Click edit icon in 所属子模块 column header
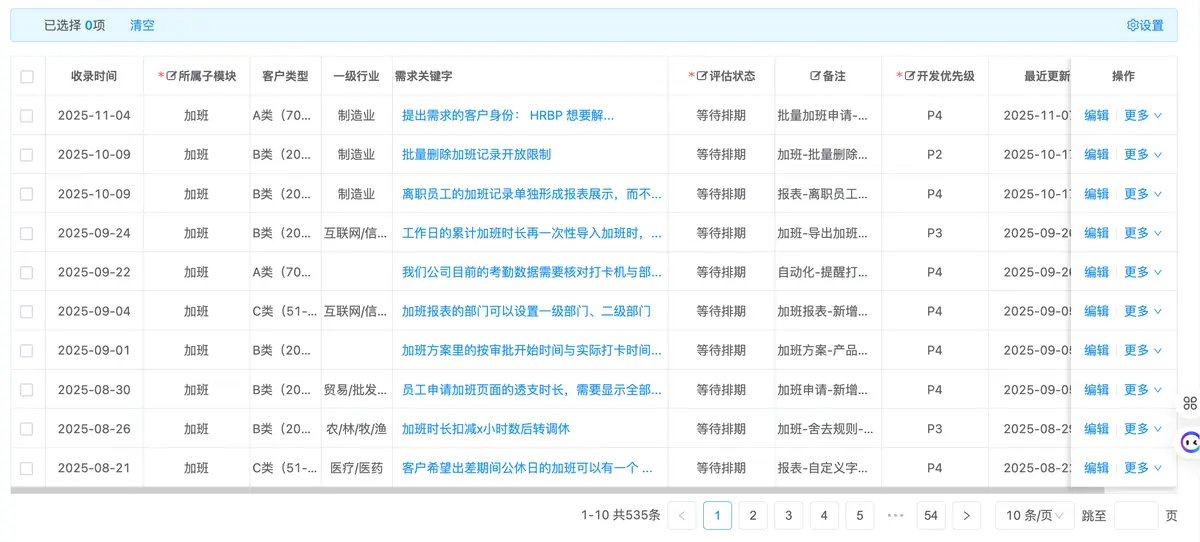The image size is (1200, 542). tap(171, 76)
